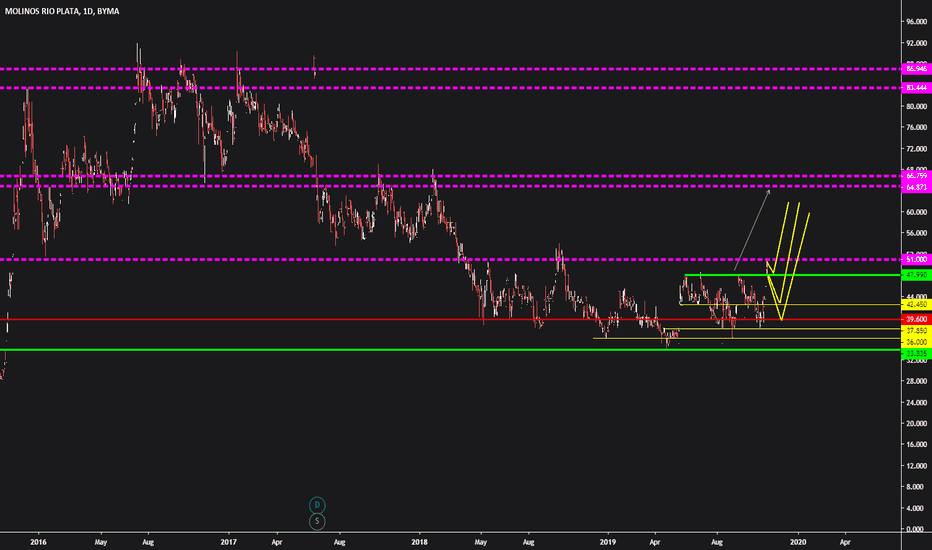Click the split 'S' event marker

pyautogui.click(x=317, y=521)
